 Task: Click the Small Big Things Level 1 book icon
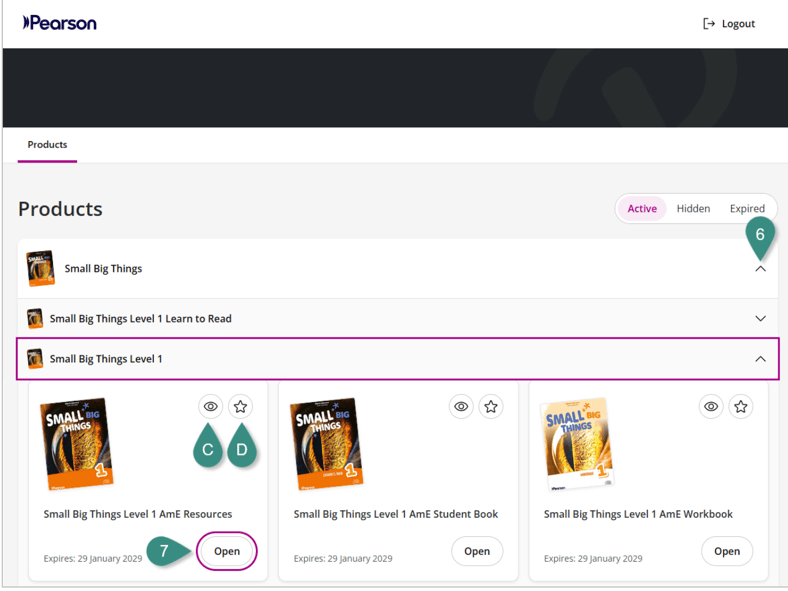(35, 359)
